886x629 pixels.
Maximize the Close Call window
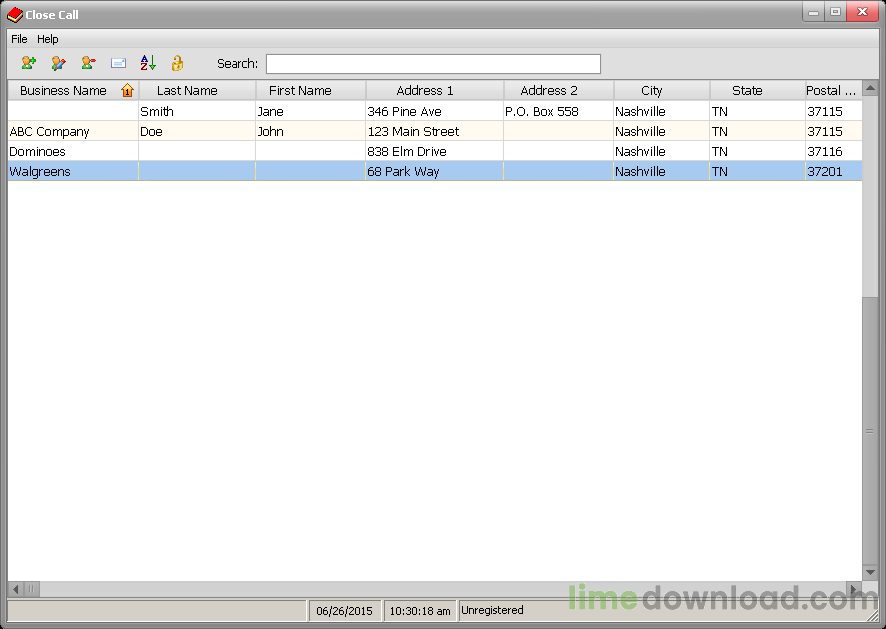click(x=835, y=12)
